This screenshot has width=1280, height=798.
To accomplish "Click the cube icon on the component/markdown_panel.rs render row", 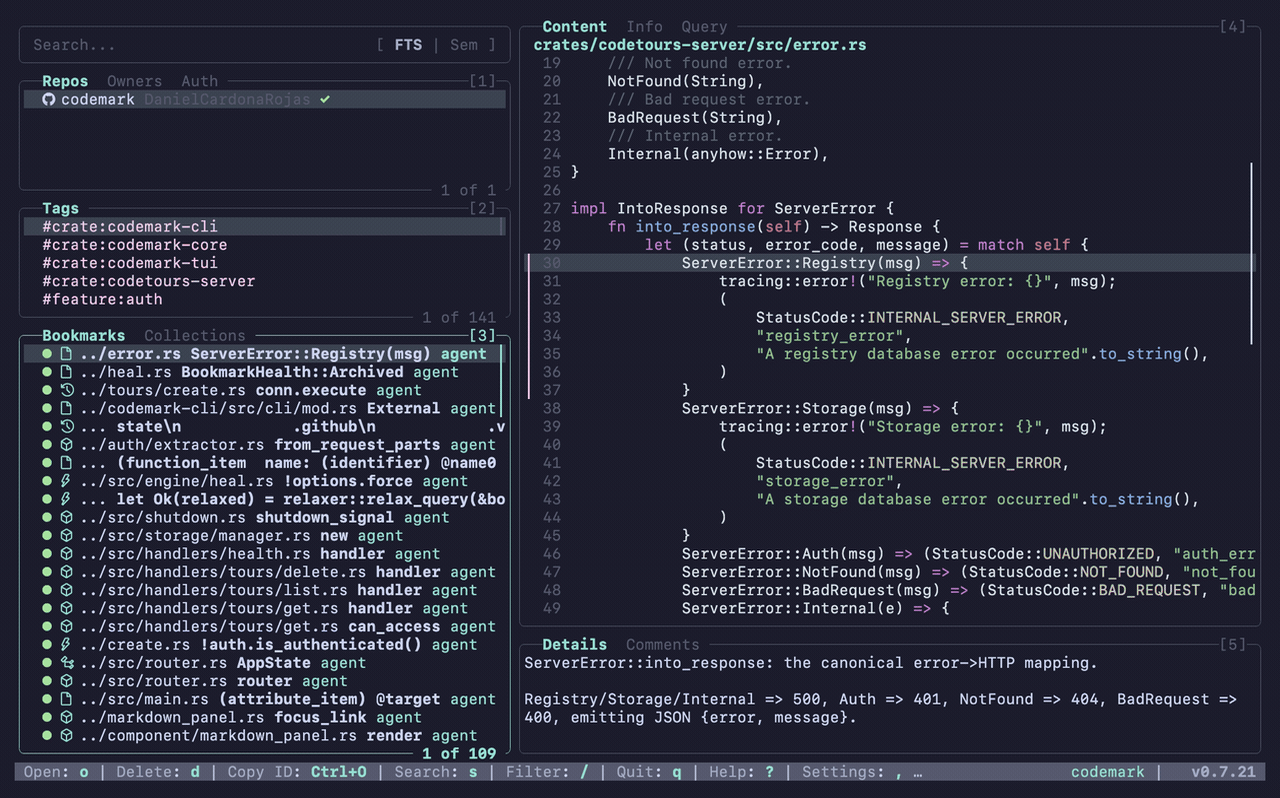I will (x=66, y=736).
